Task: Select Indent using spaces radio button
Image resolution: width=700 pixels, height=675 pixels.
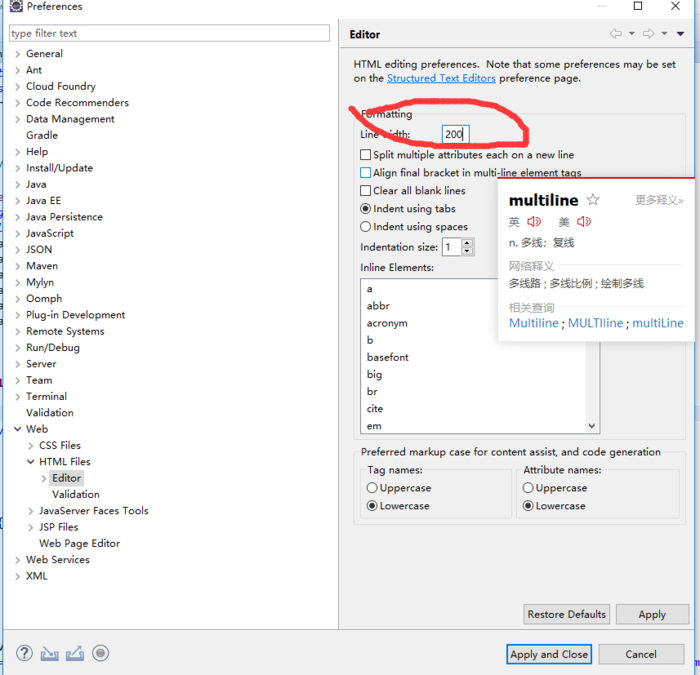Action: (365, 227)
